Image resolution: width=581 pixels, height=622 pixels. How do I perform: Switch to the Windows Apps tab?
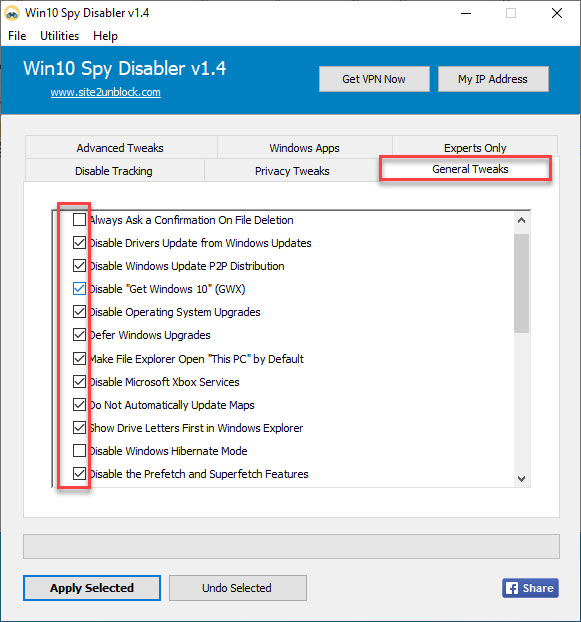pyautogui.click(x=305, y=147)
